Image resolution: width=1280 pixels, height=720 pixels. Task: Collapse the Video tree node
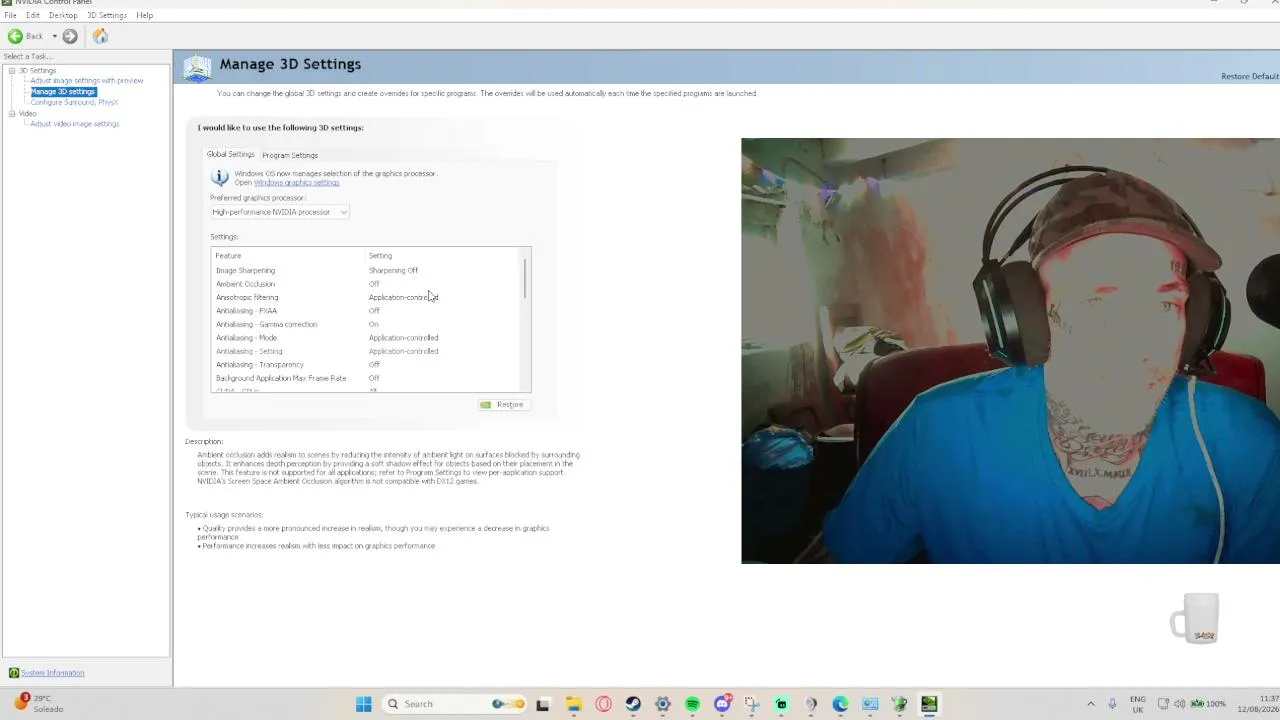tap(11, 113)
